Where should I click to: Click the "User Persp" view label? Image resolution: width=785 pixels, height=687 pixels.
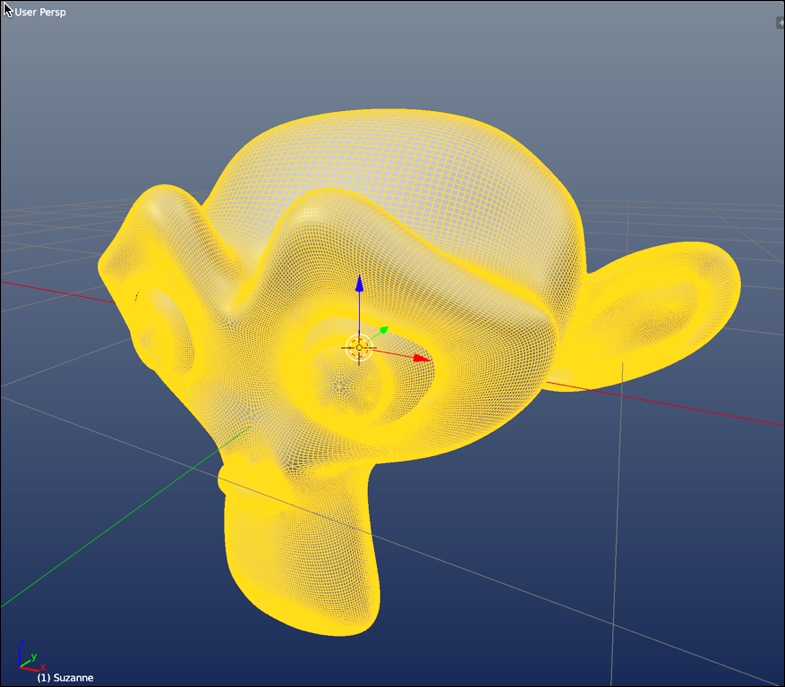point(40,12)
